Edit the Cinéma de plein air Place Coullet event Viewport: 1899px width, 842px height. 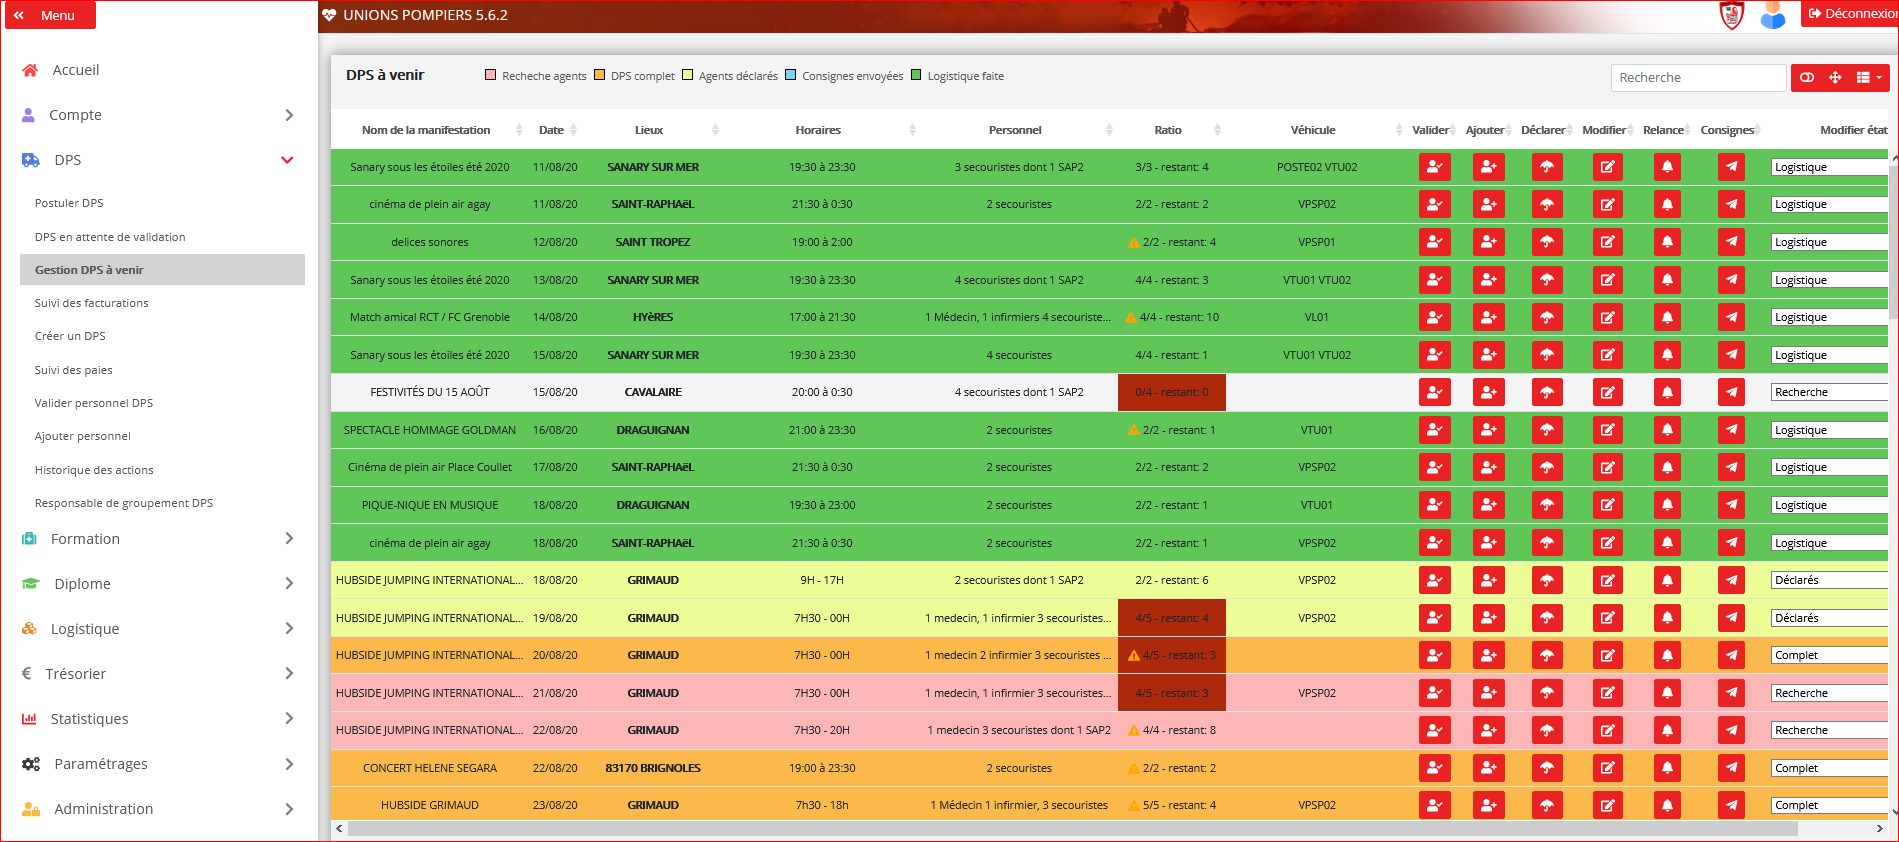click(1608, 467)
